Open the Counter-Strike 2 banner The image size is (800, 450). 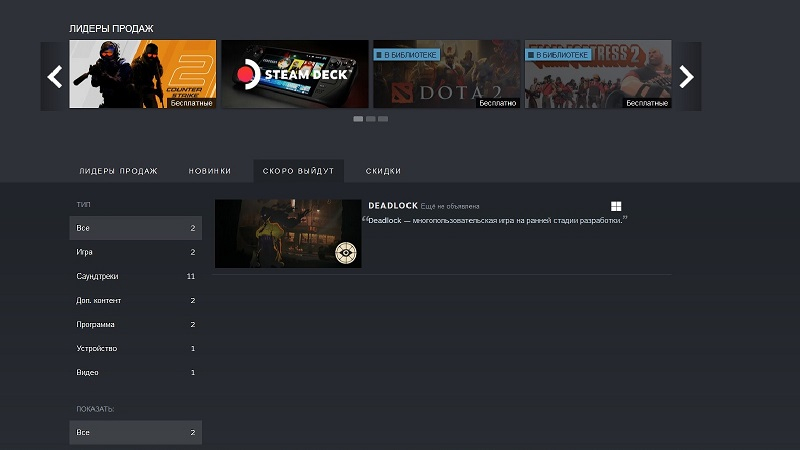pyautogui.click(x=142, y=74)
